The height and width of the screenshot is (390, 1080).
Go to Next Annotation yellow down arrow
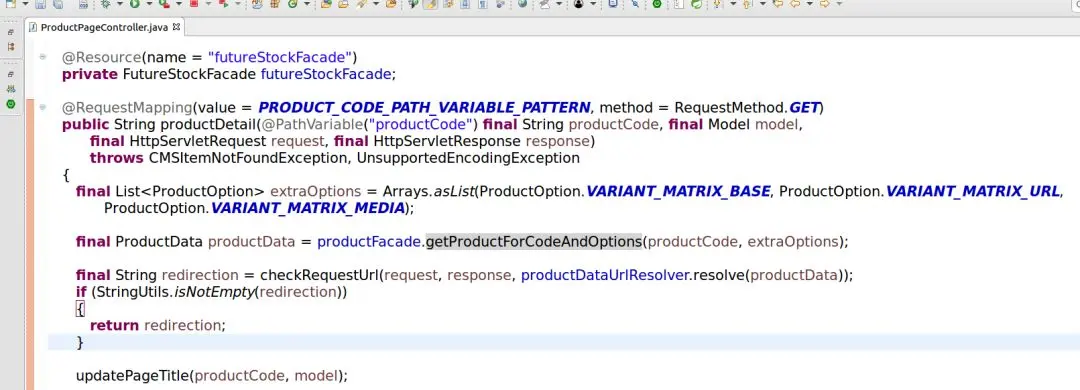coord(717,4)
